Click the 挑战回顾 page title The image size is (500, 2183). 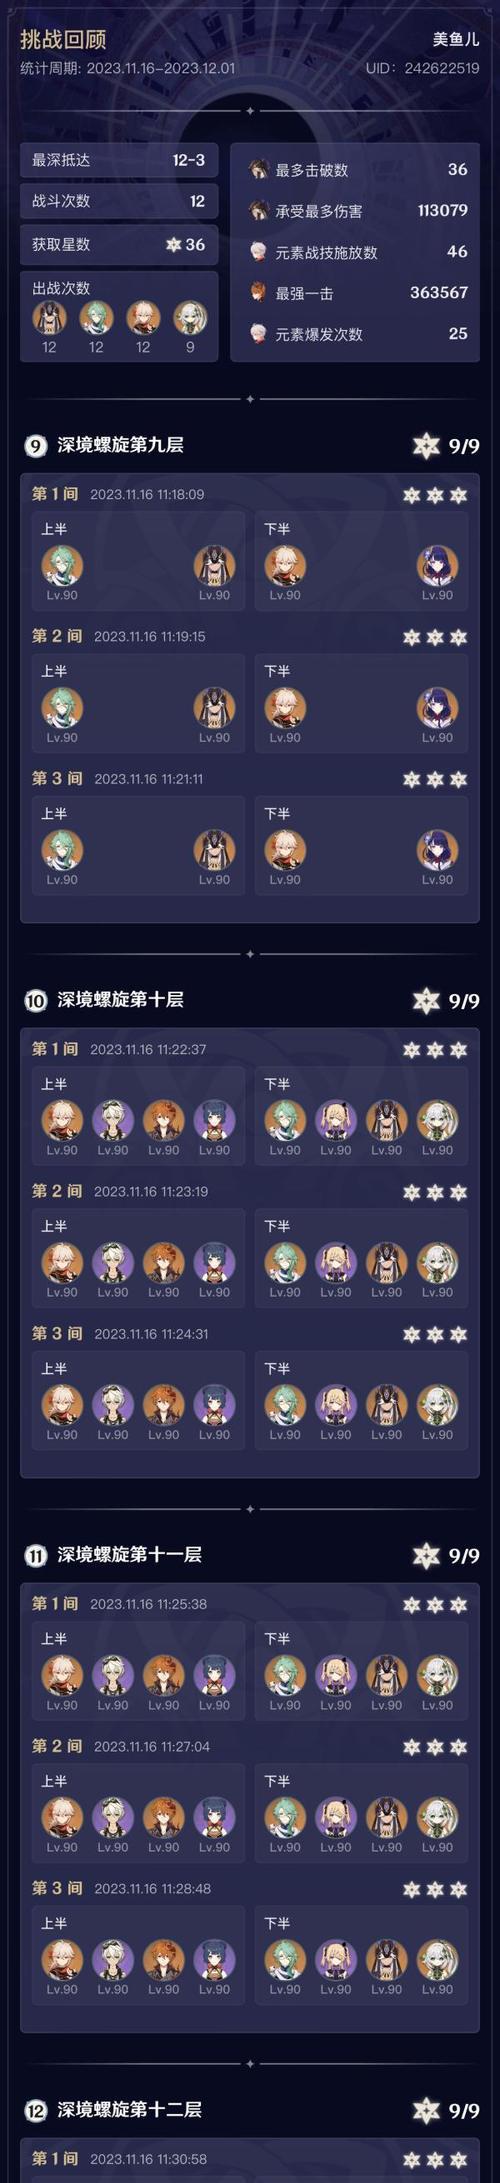tap(63, 40)
